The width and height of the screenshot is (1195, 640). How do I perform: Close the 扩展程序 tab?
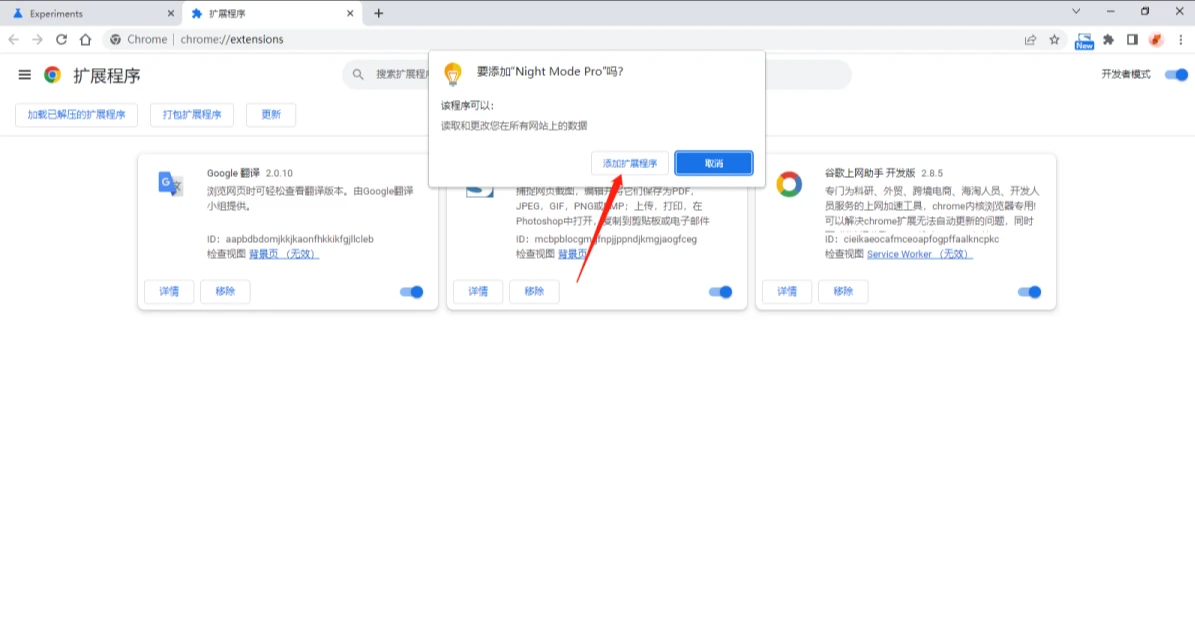[350, 14]
